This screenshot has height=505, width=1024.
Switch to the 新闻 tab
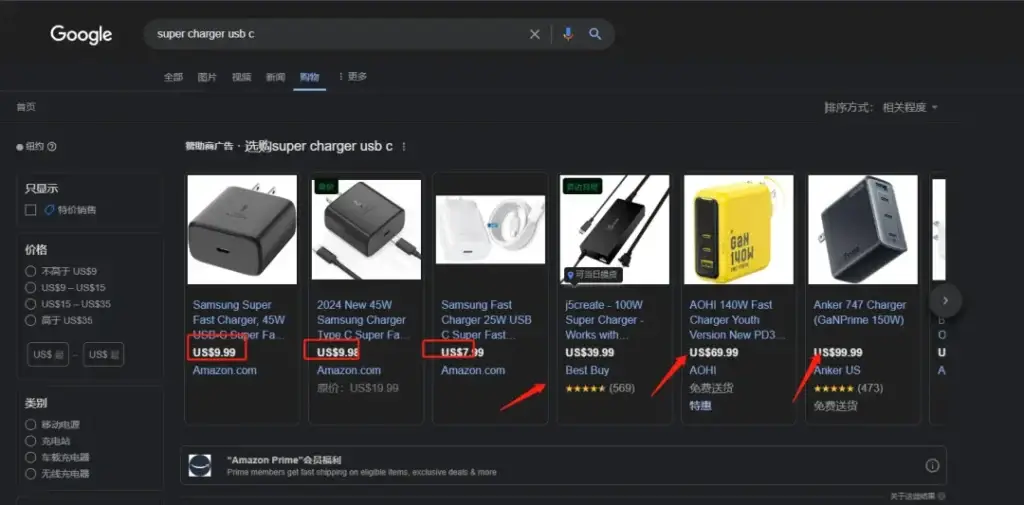275,77
